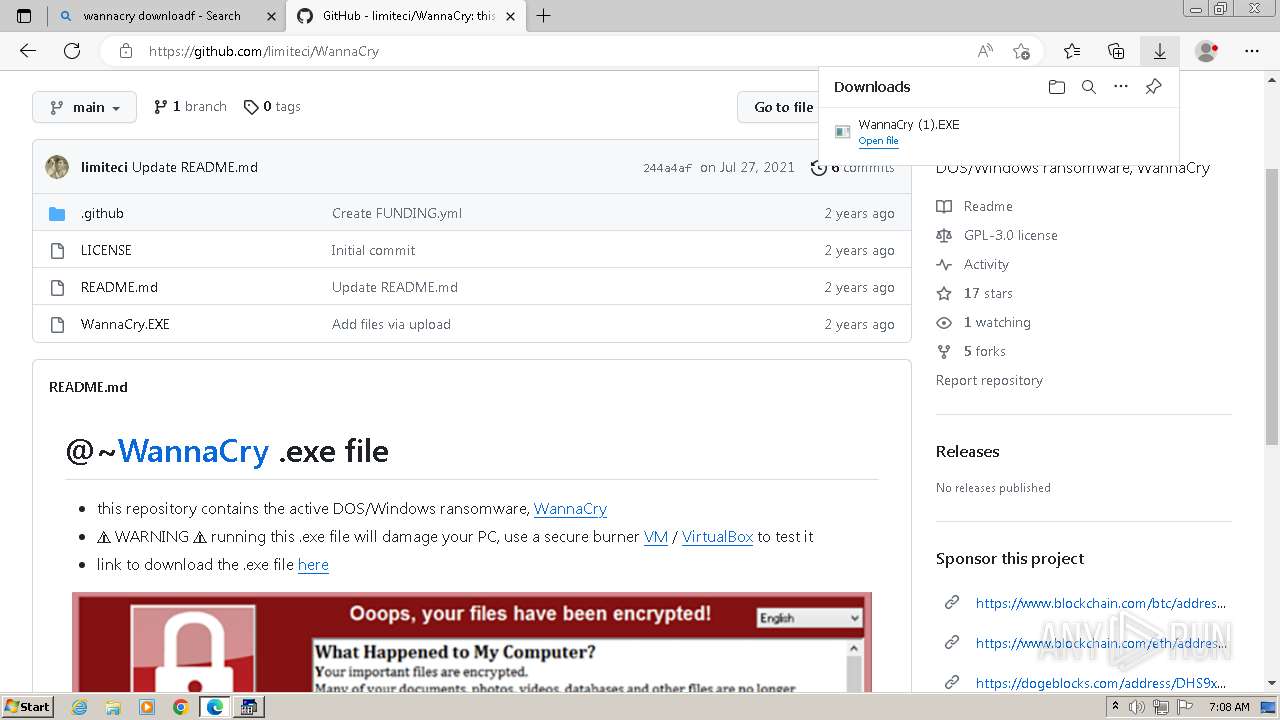Screen dimensions: 1280x720
Task: Open Edge Settings and more menu
Action: (x=1252, y=51)
